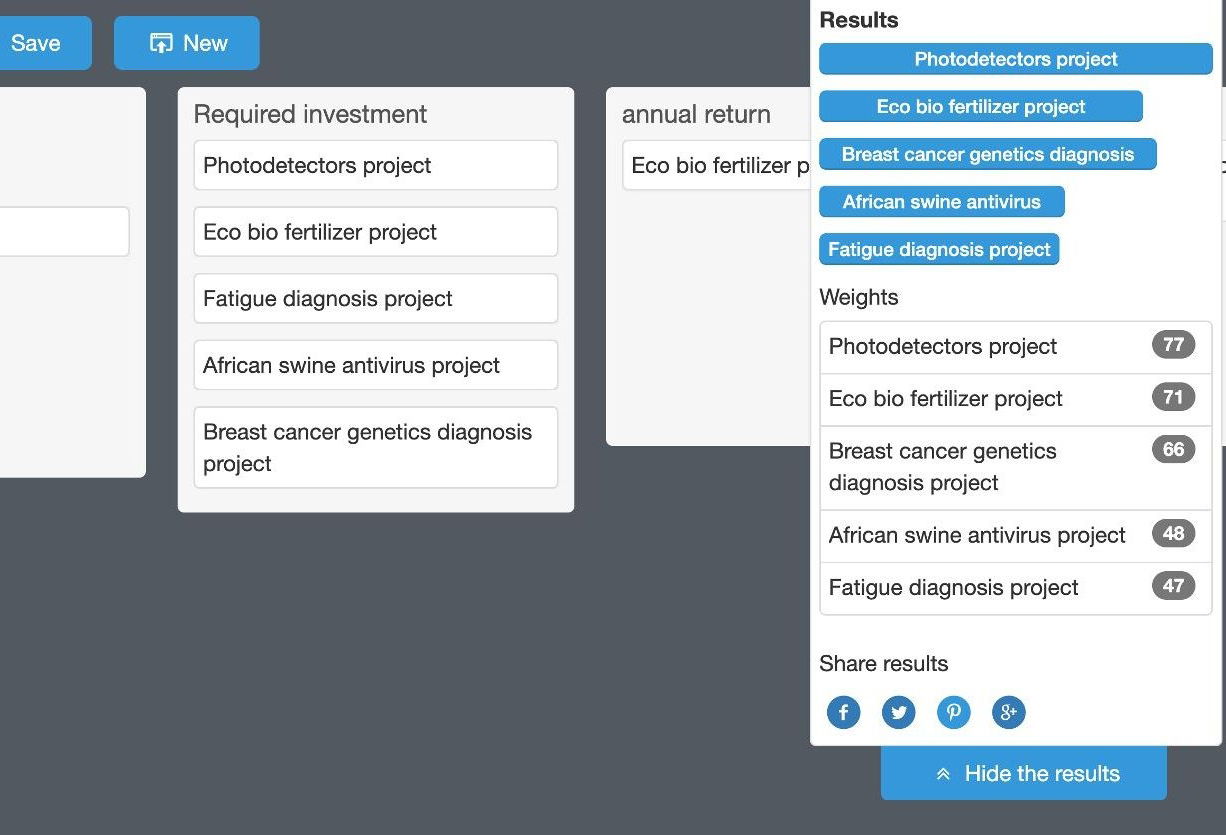Select Photodetectors project result bar
This screenshot has height=835, width=1226.
pos(1015,59)
